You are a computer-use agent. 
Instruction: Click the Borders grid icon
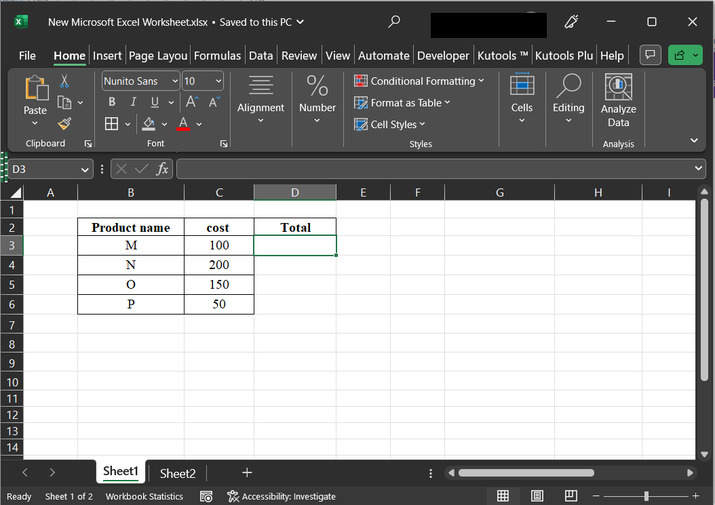point(112,124)
